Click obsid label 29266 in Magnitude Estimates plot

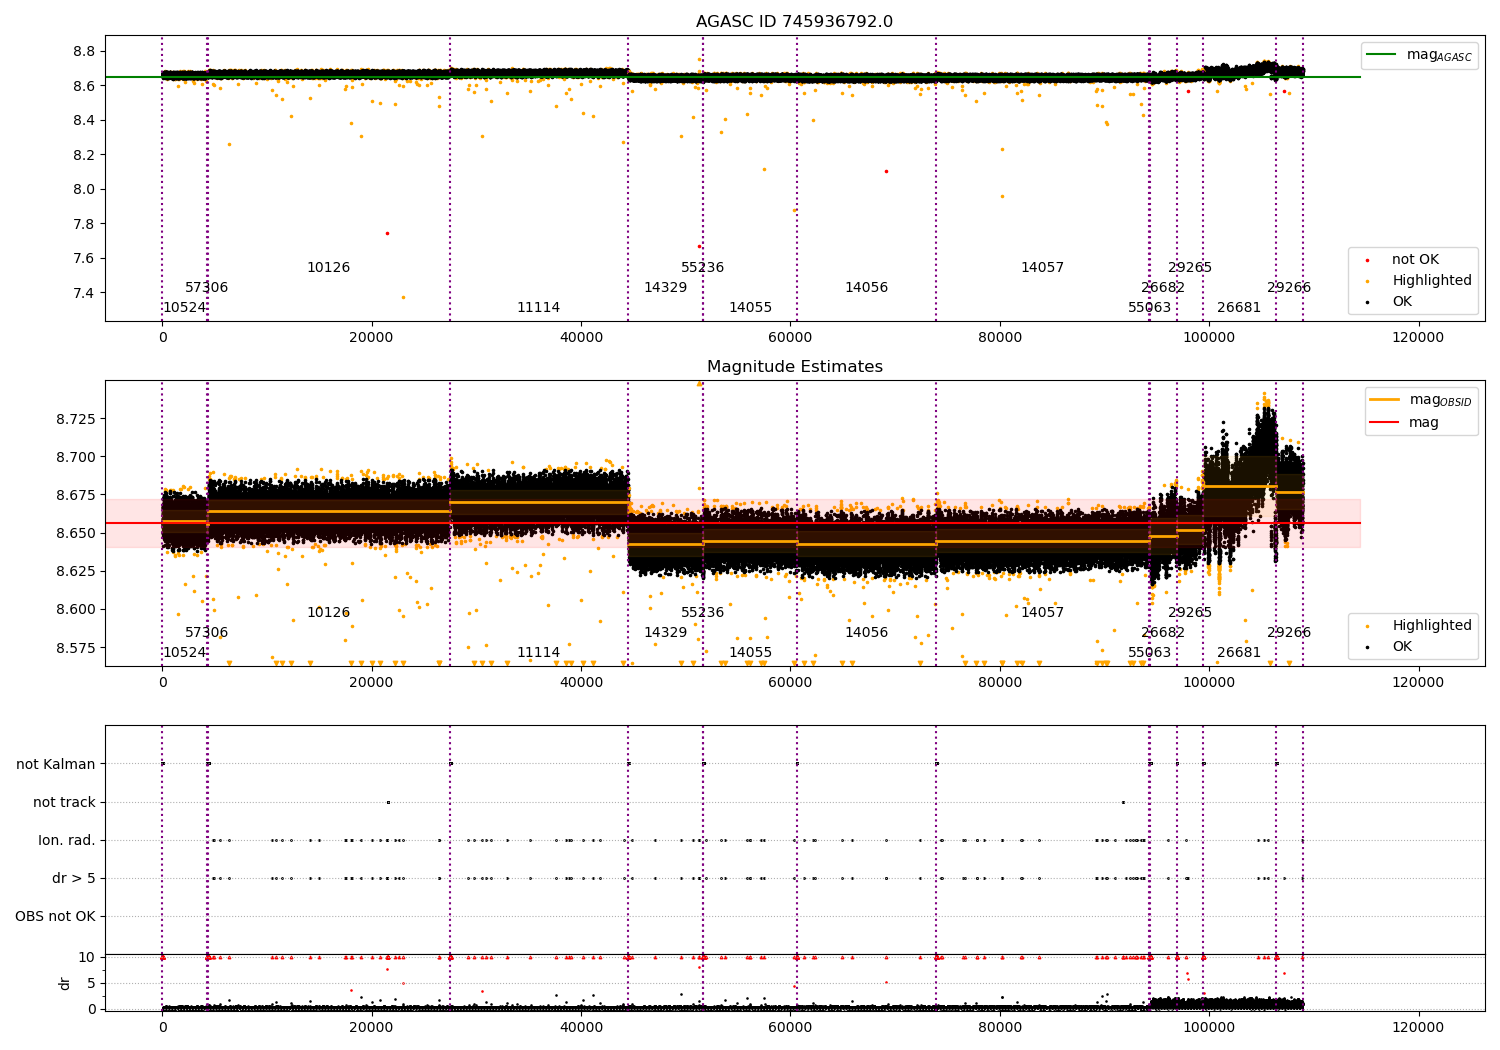pyautogui.click(x=1289, y=633)
